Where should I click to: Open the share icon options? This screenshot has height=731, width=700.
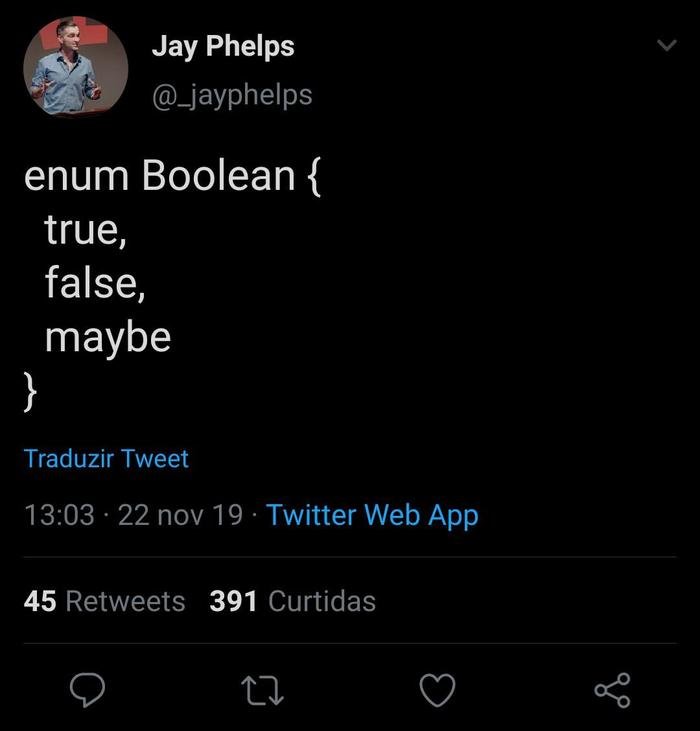click(x=612, y=689)
